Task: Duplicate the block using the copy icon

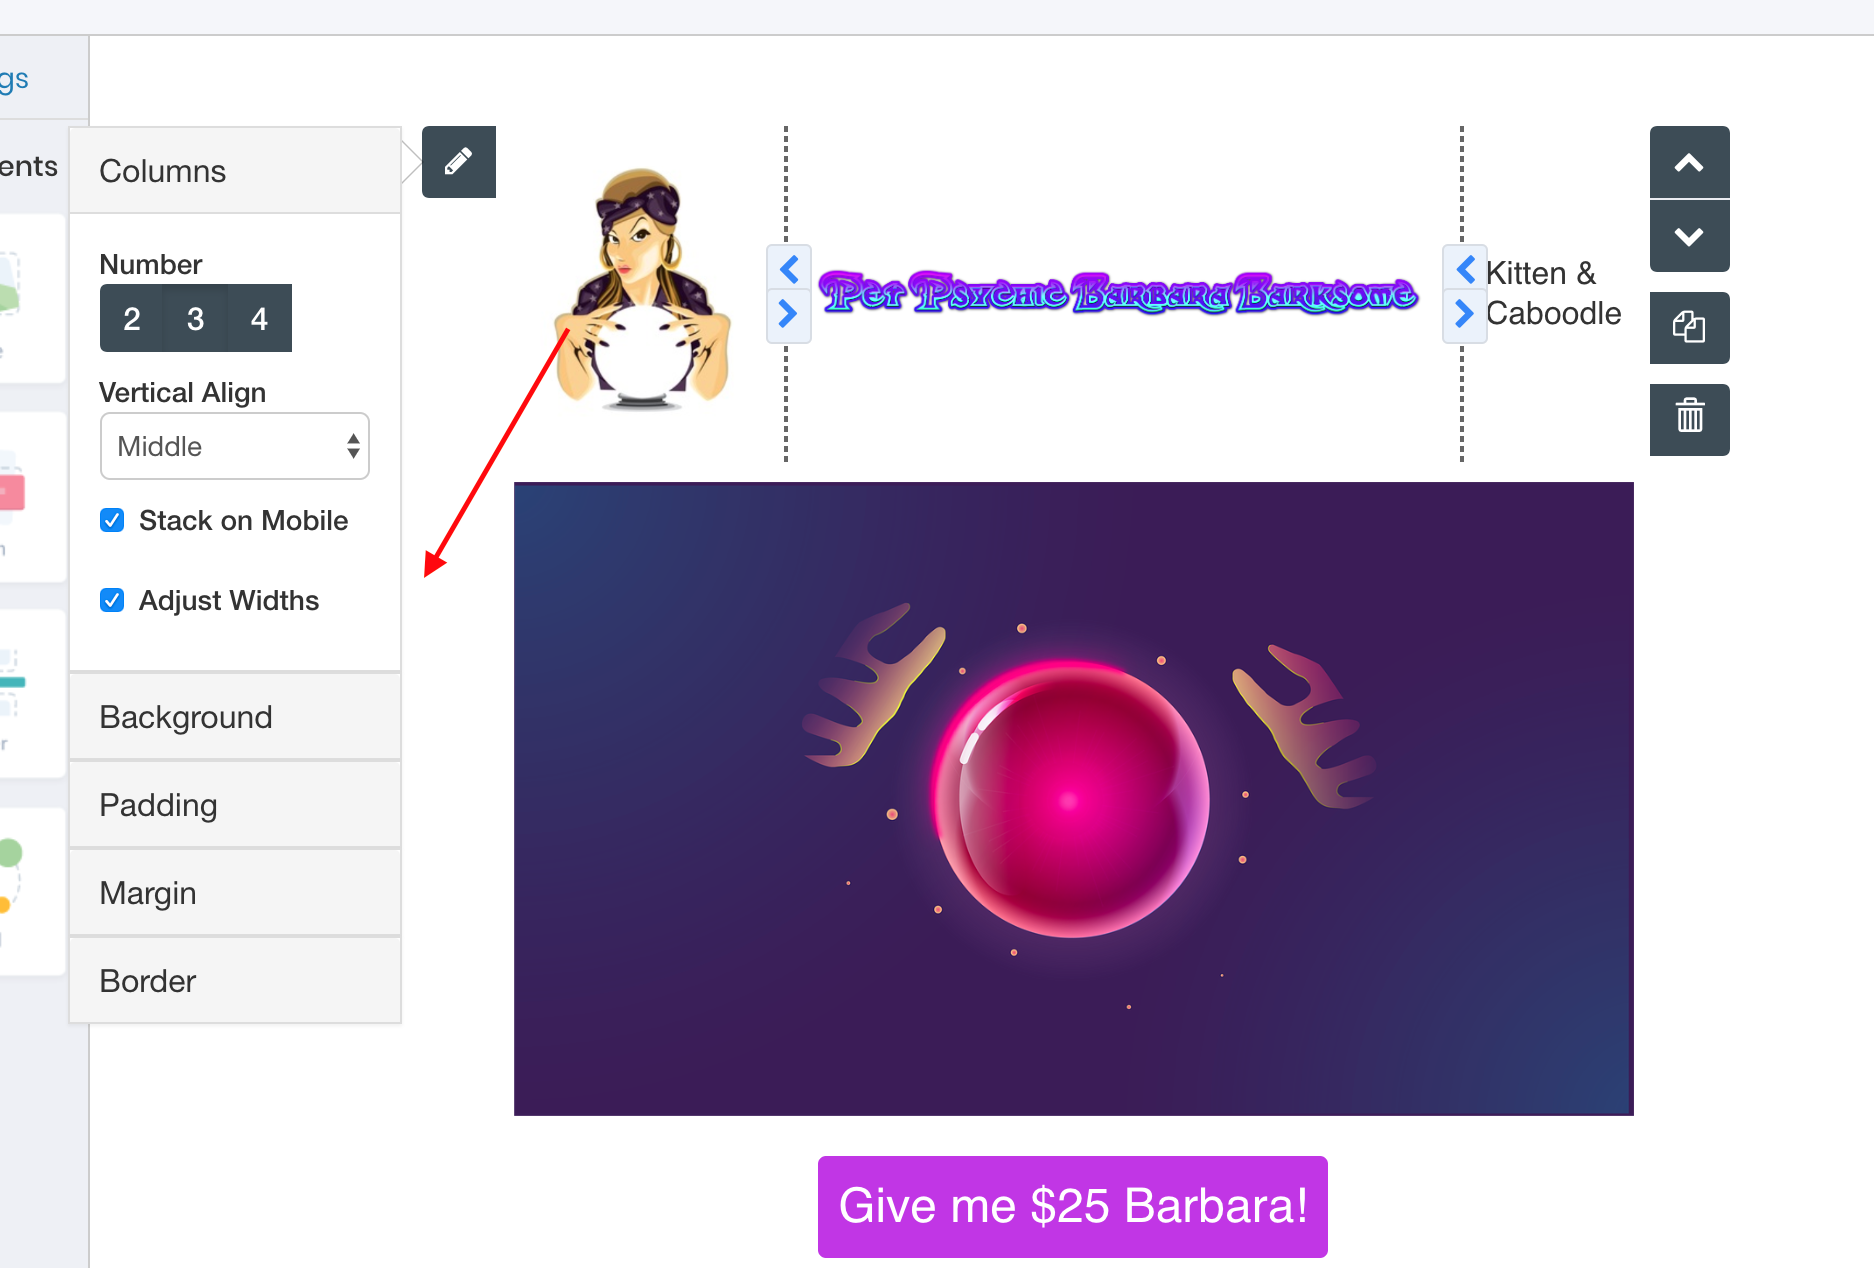Action: (1689, 327)
